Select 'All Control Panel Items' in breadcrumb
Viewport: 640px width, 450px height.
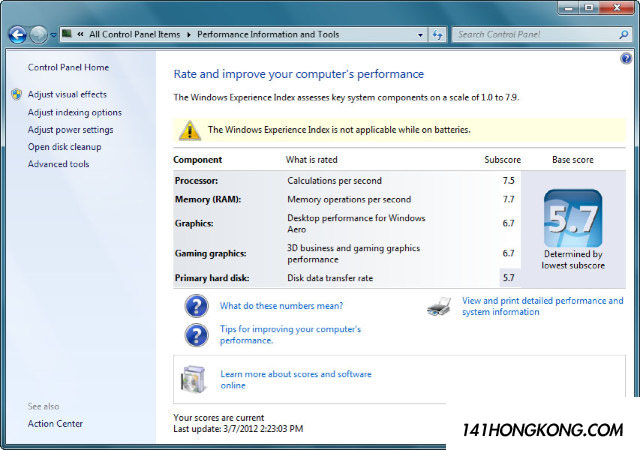pyautogui.click(x=134, y=35)
